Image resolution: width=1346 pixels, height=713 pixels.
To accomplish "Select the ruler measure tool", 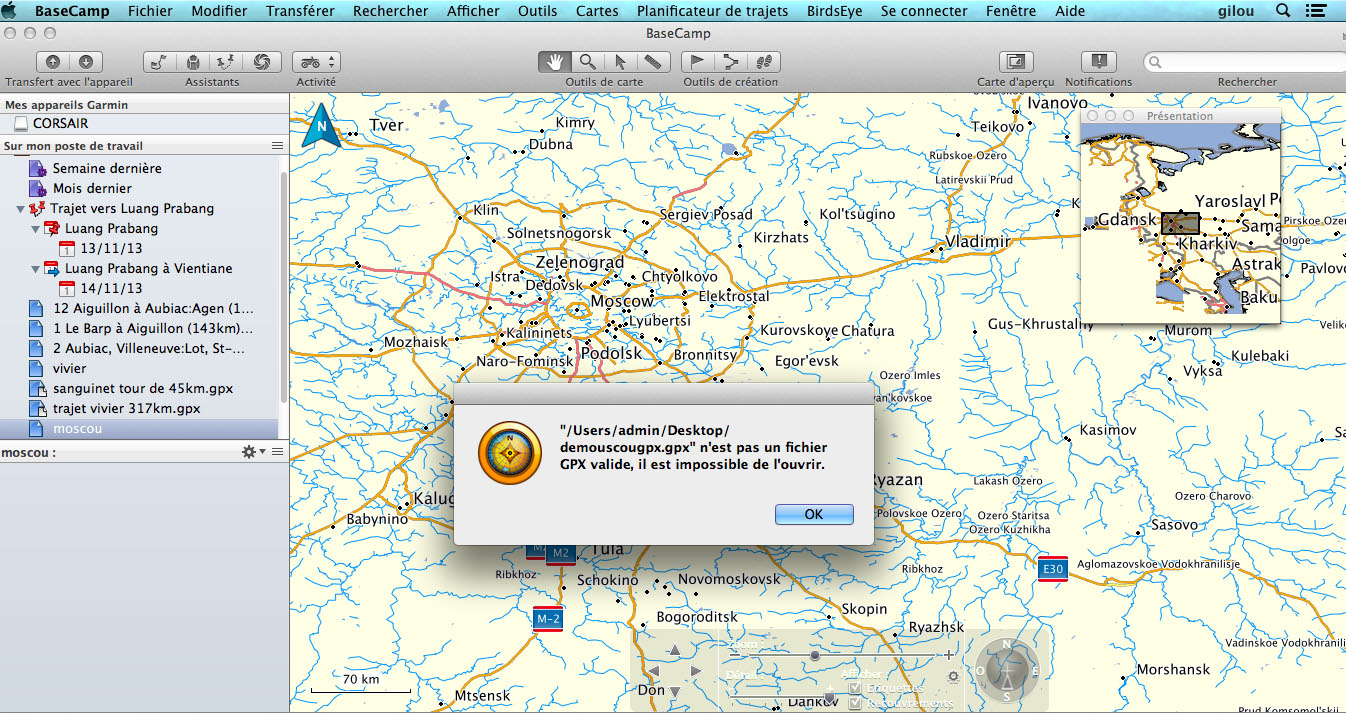I will (x=652, y=62).
